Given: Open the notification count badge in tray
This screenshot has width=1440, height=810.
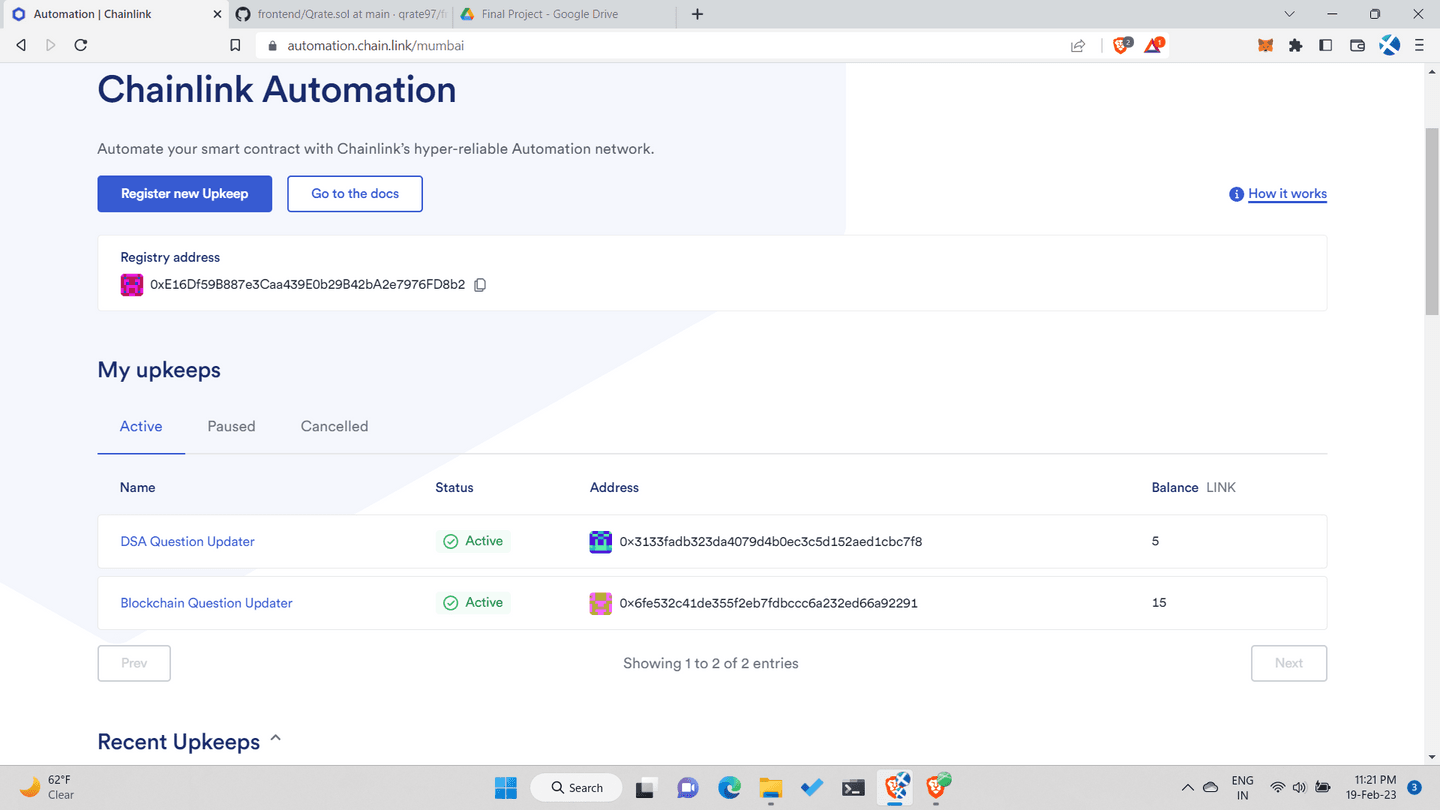Looking at the screenshot, I should point(1415,787).
